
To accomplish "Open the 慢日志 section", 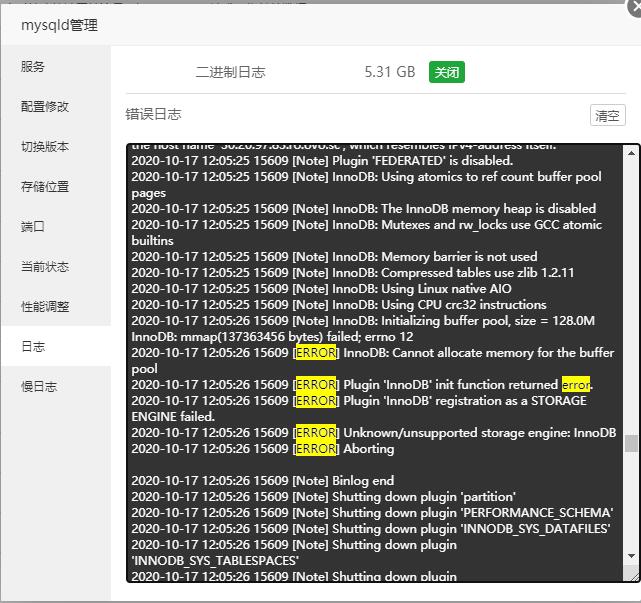I will coord(56,387).
